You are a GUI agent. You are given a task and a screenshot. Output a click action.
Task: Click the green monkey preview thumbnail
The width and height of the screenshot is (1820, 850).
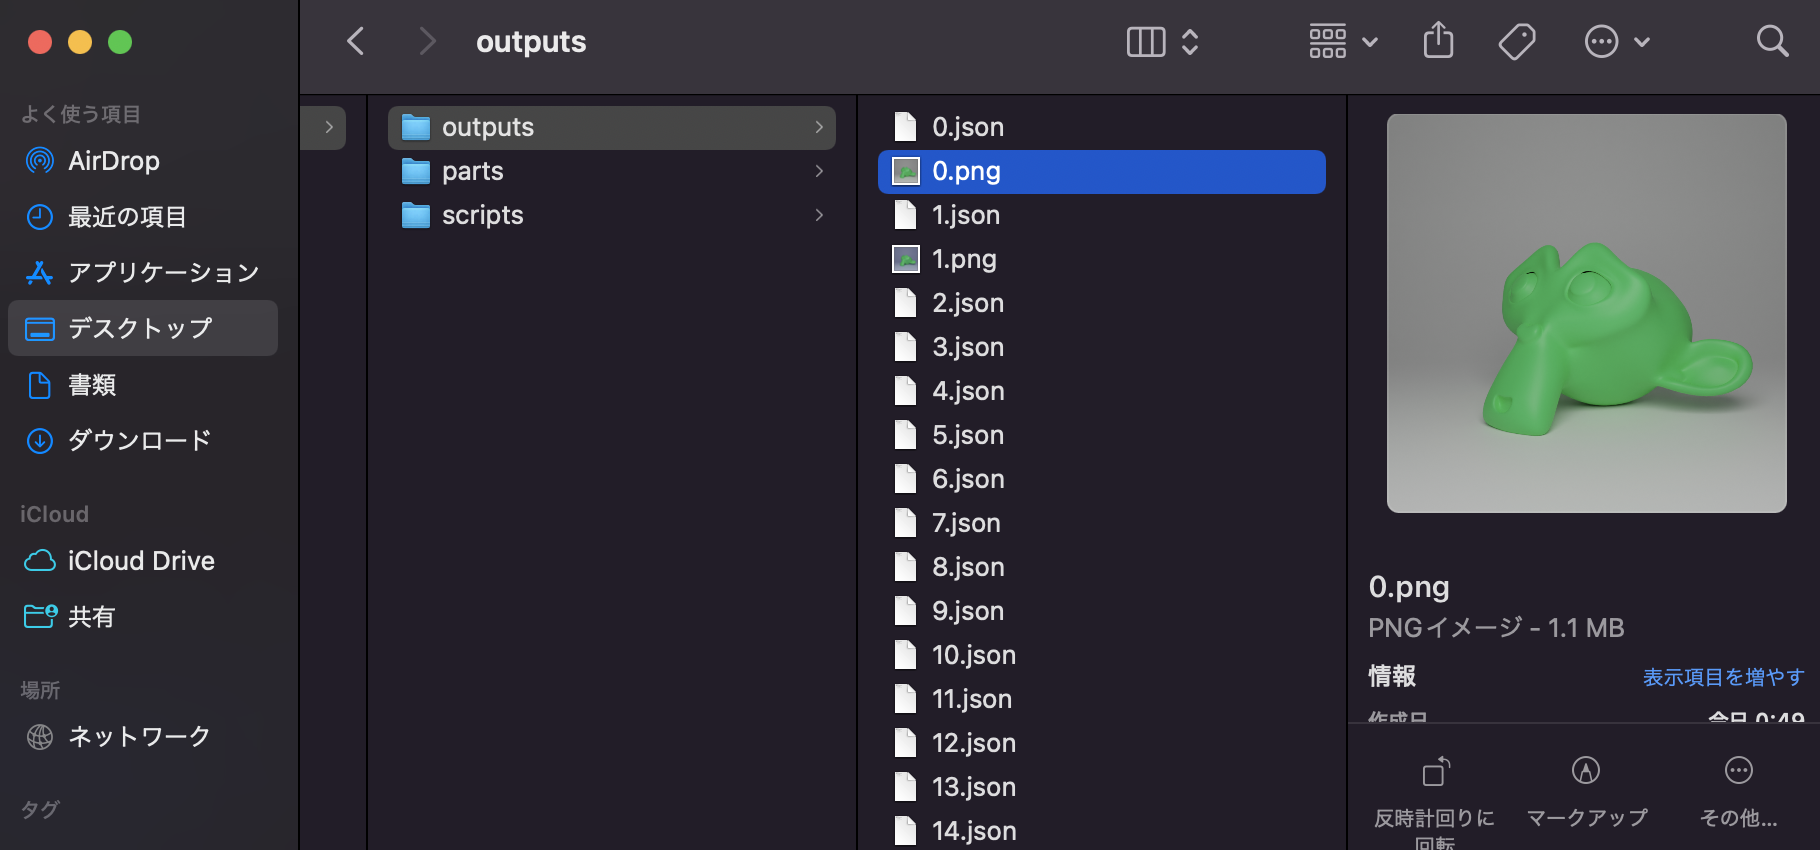[1586, 313]
